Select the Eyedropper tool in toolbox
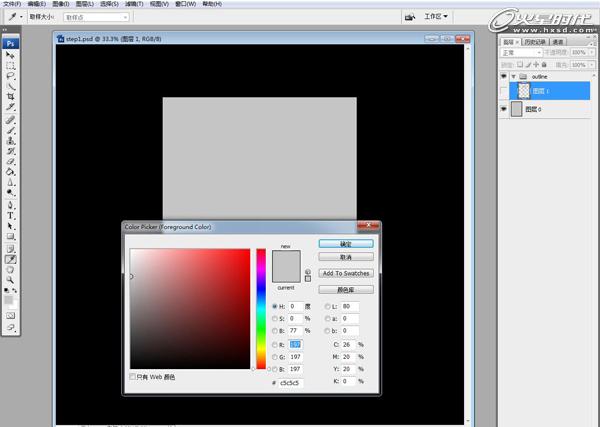The height and width of the screenshot is (427, 600). coord(11,258)
